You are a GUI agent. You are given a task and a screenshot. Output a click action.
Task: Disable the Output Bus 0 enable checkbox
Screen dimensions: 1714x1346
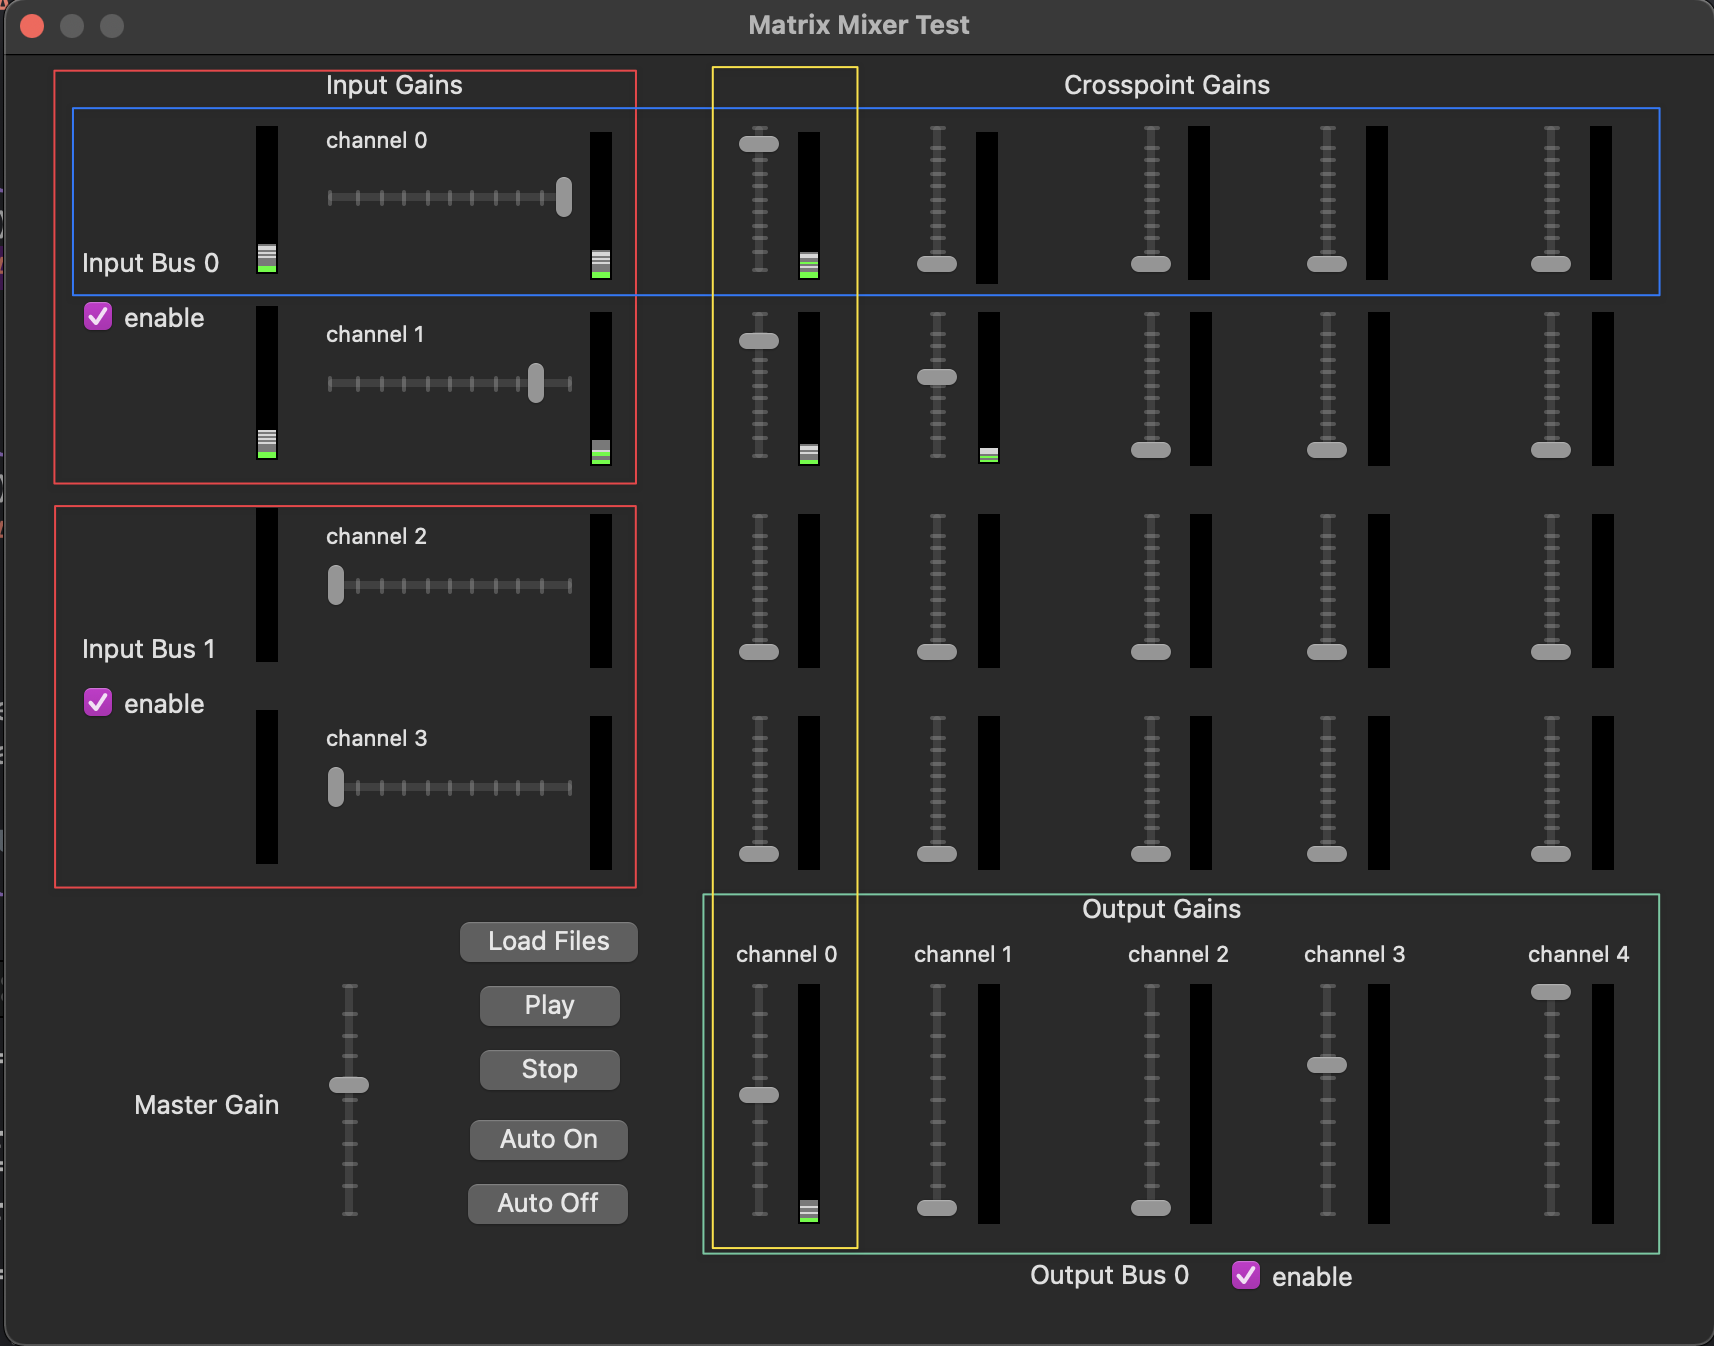tap(1246, 1276)
